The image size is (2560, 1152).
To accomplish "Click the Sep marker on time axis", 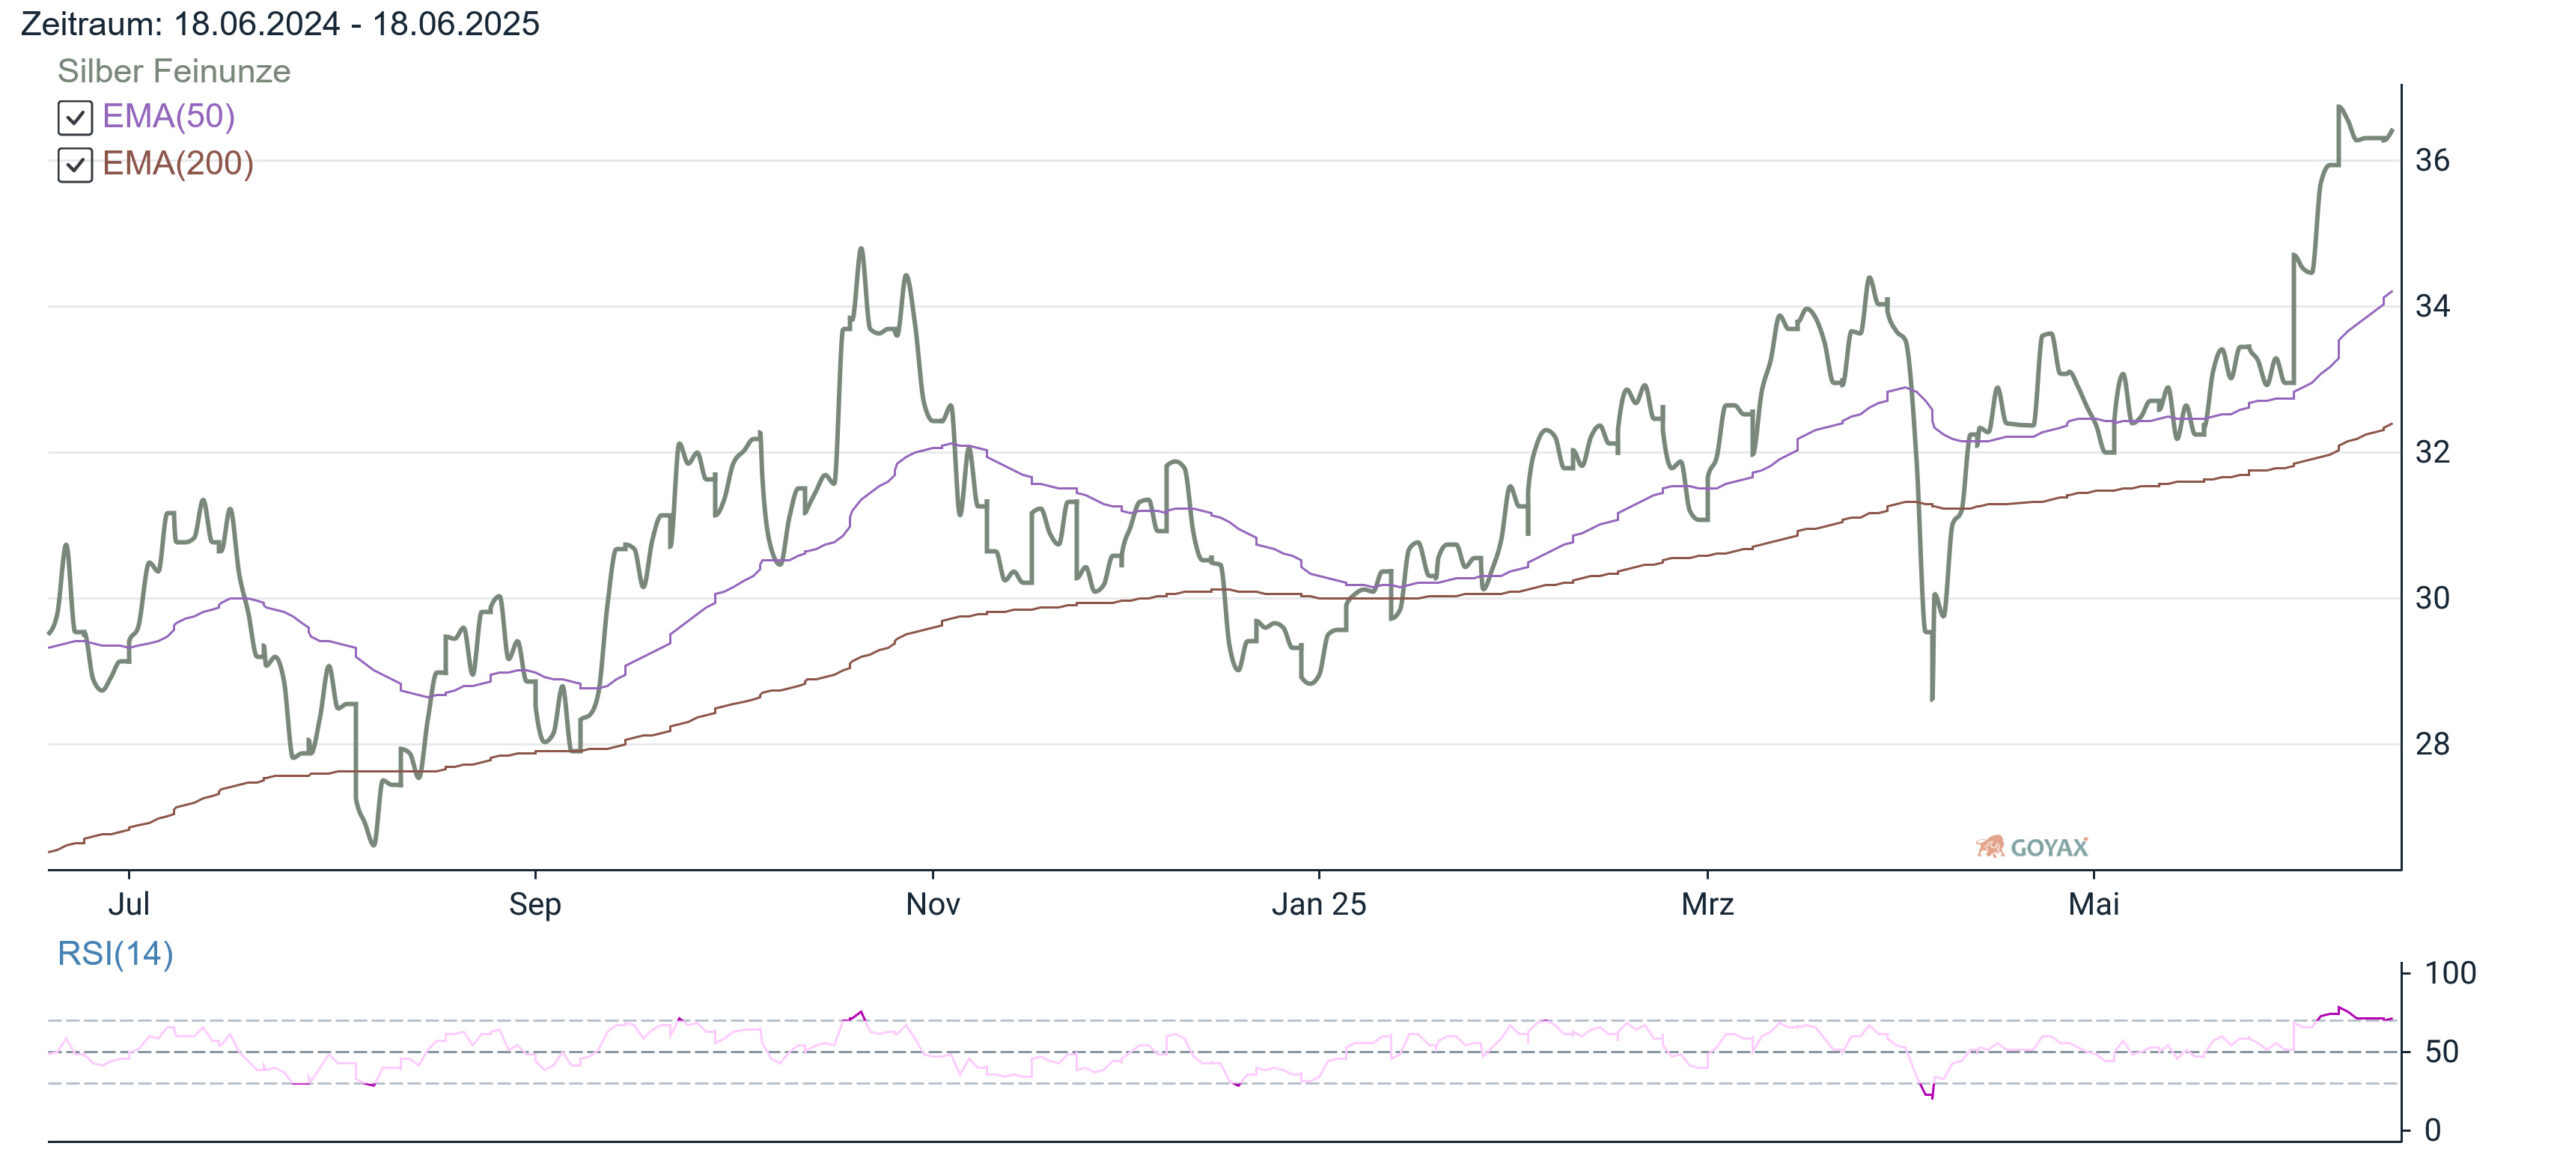I will (x=535, y=904).
